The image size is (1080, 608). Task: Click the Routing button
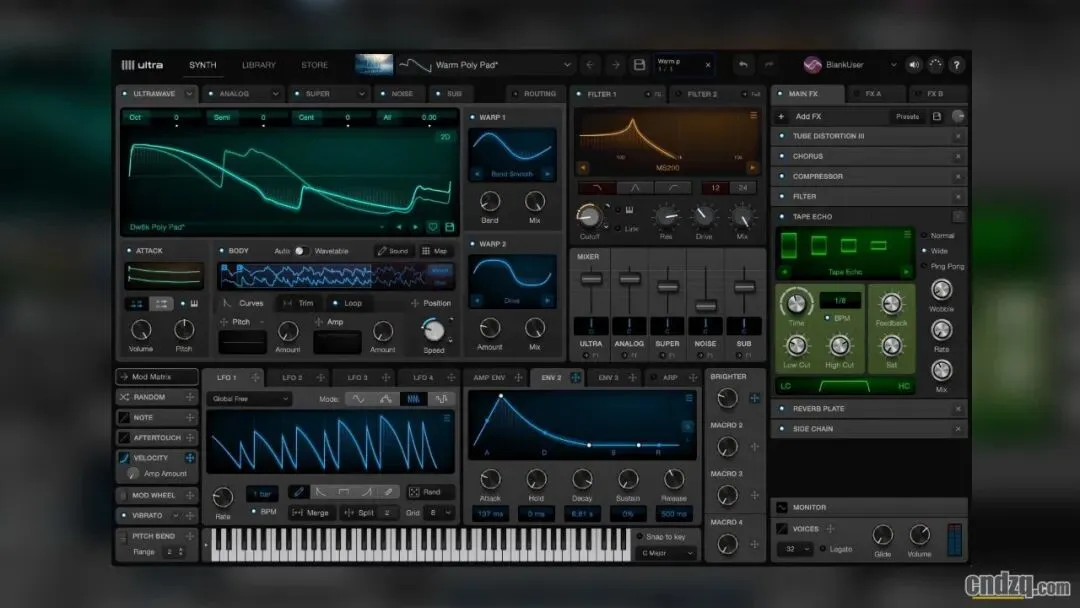tap(534, 94)
